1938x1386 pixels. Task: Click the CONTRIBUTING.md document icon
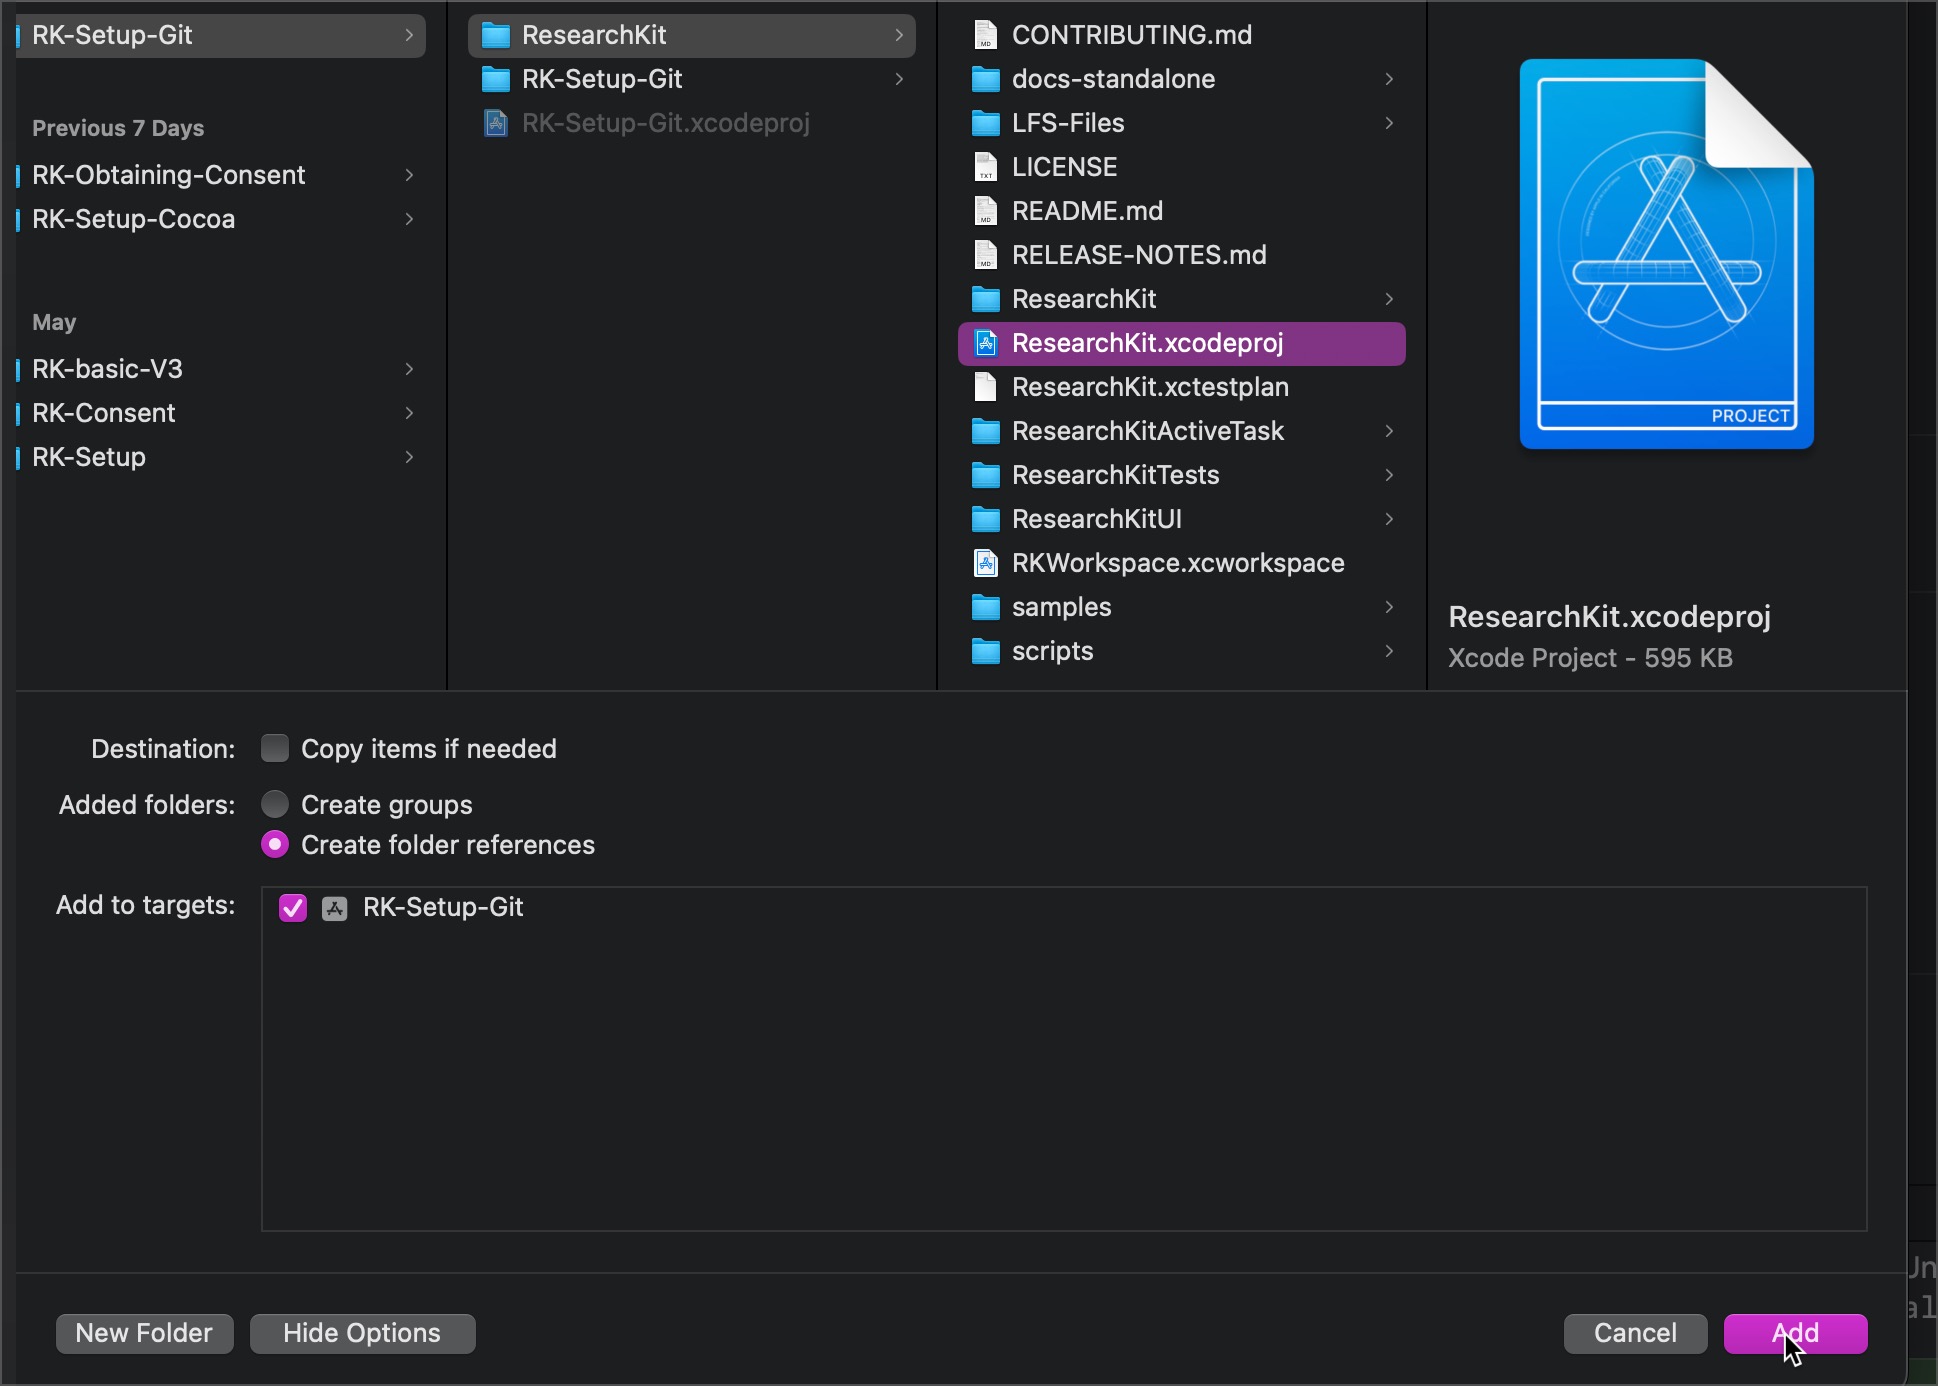tap(986, 36)
